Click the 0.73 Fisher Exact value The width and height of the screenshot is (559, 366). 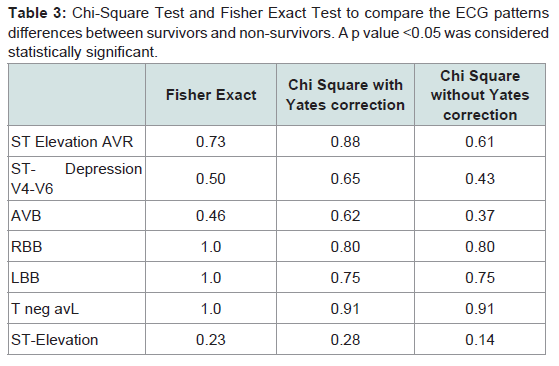tap(211, 142)
